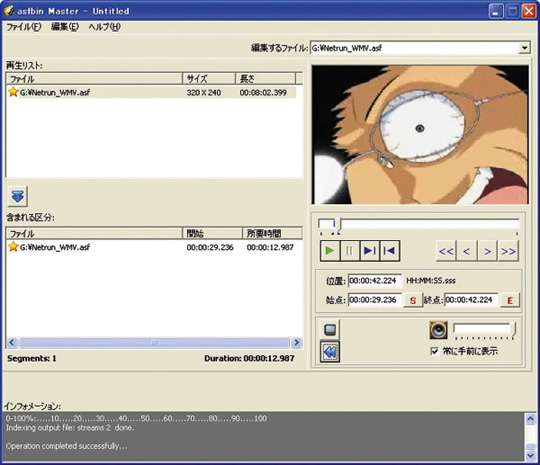Click the monitor preview toggle icon

[330, 329]
